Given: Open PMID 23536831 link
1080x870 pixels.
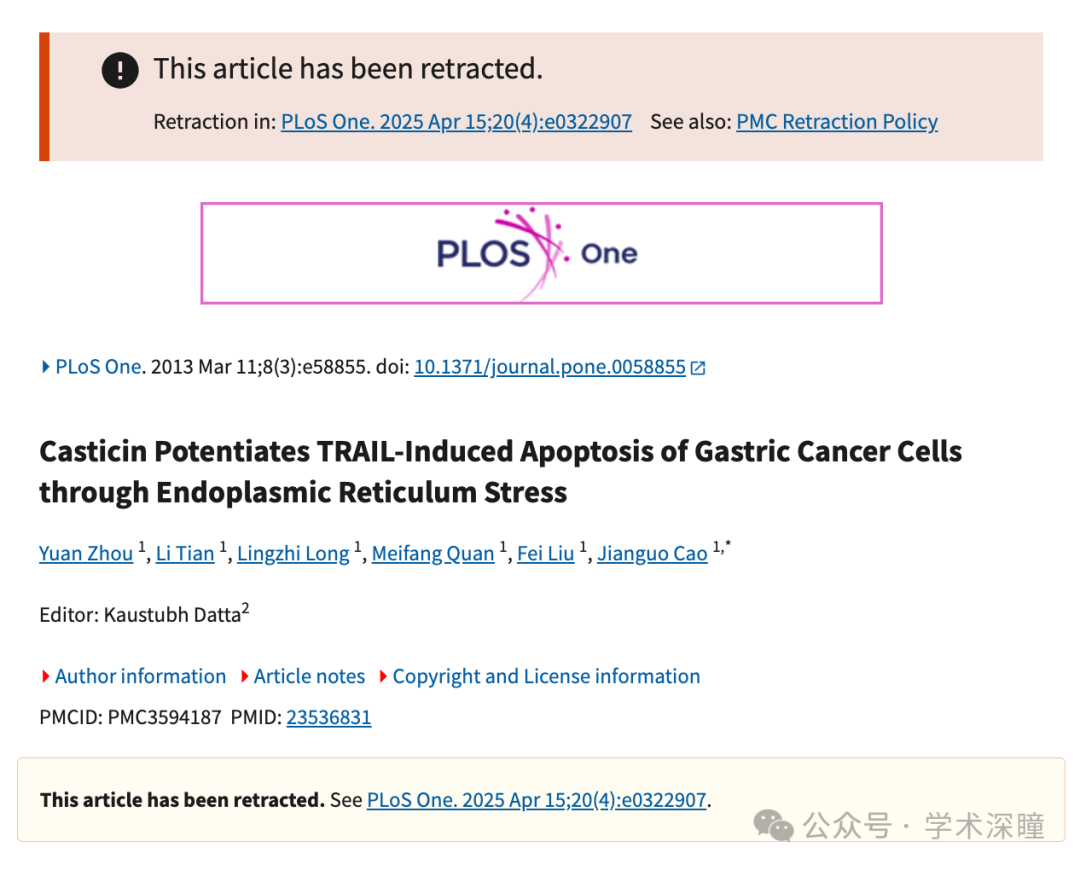Looking at the screenshot, I should (329, 717).
